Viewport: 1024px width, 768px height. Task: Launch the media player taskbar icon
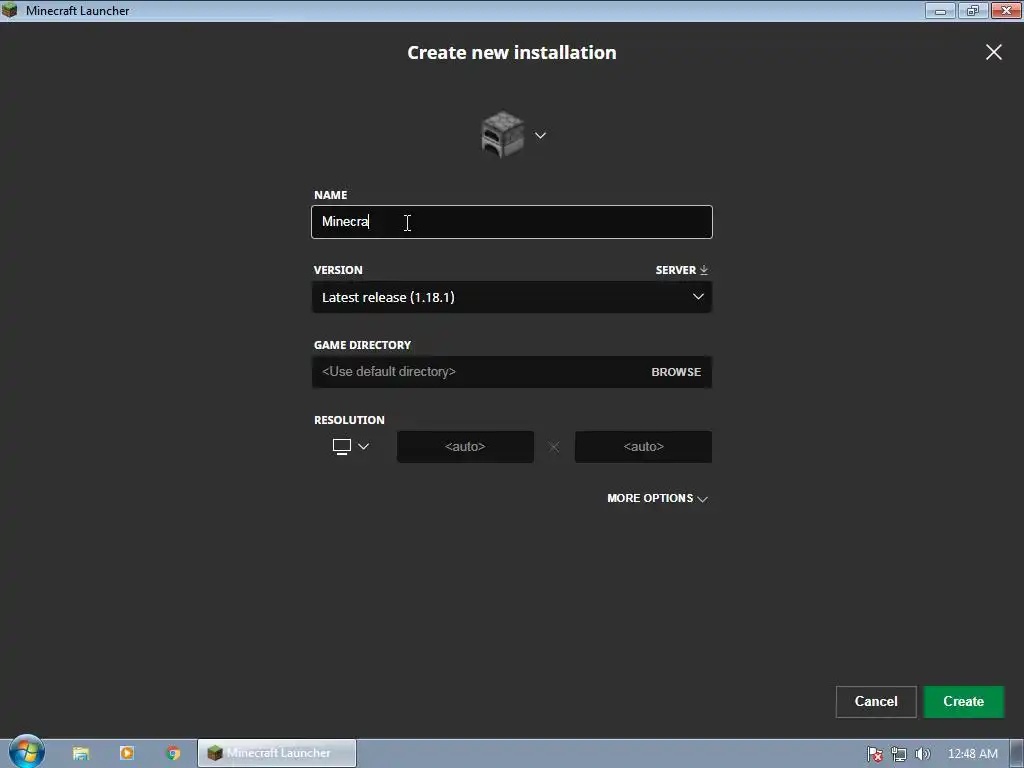[x=127, y=753]
